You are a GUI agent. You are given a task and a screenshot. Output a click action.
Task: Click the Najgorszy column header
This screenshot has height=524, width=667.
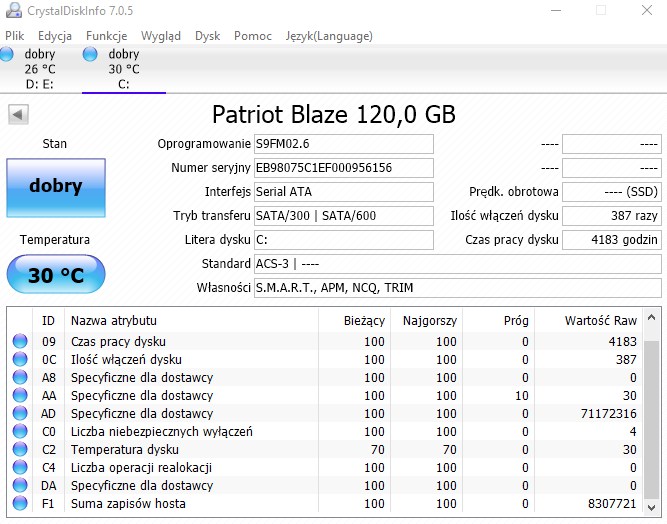tap(426, 320)
